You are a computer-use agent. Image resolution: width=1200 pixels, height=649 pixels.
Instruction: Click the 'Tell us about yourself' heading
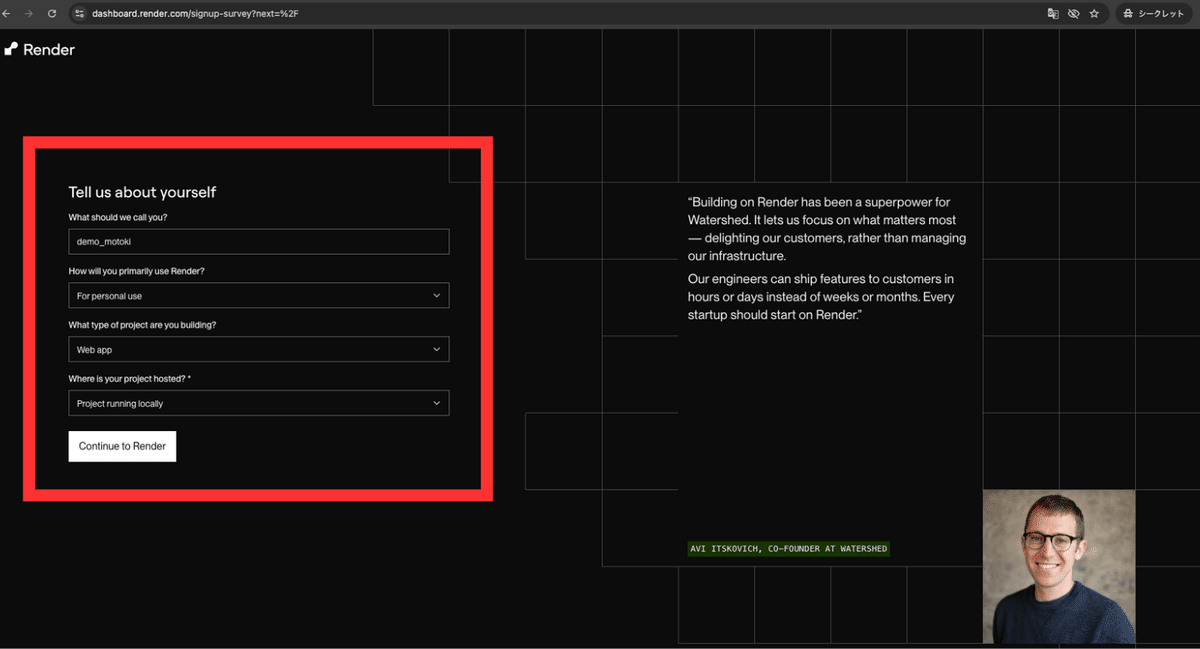pos(142,192)
